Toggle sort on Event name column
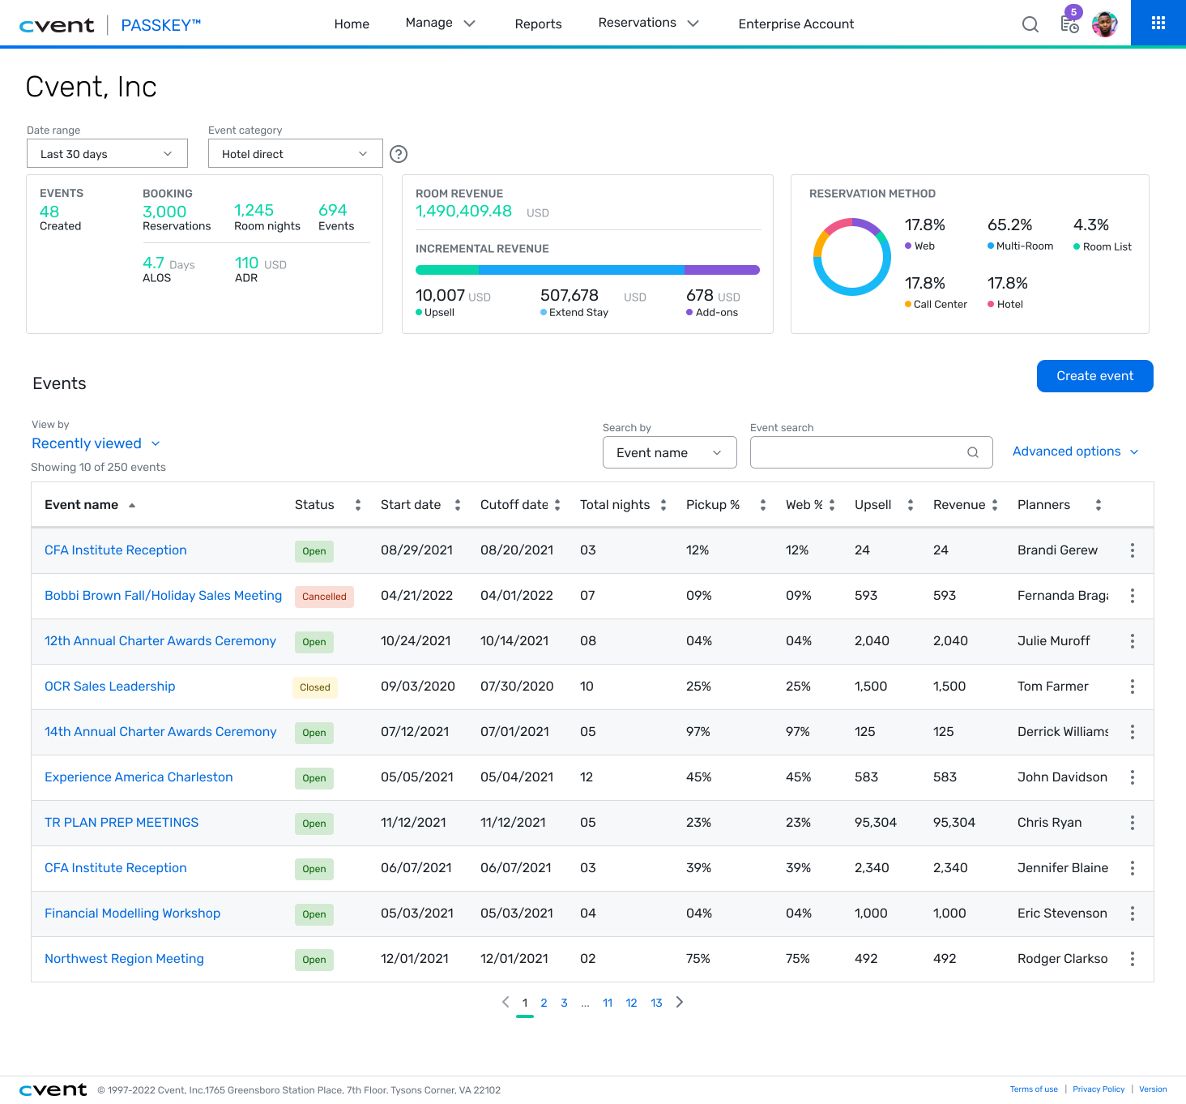 tap(132, 505)
